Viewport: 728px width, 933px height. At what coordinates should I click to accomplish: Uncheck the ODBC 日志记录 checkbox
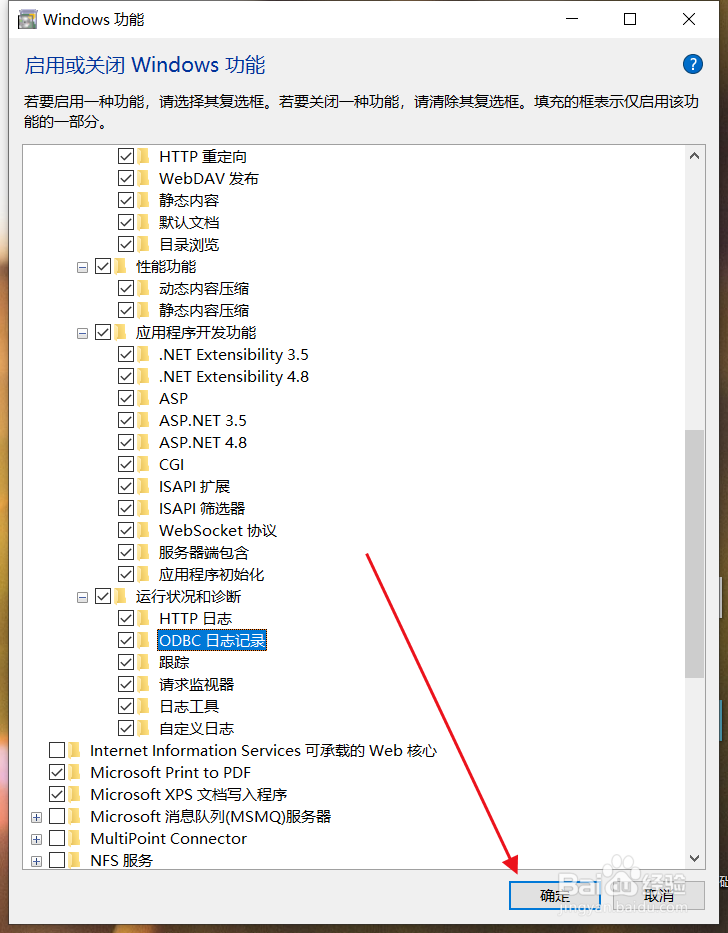[126, 640]
